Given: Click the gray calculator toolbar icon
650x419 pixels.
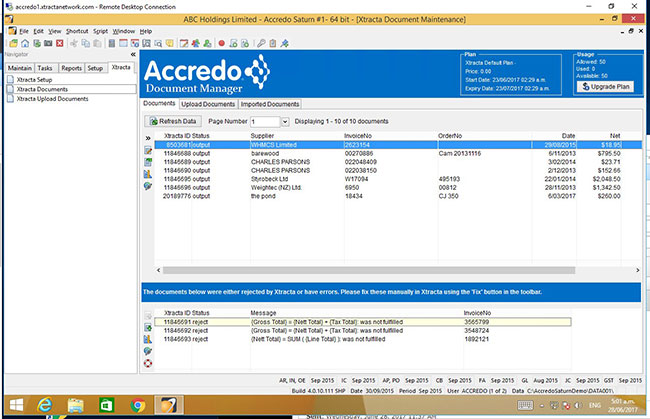Looking at the screenshot, I should tap(112, 43).
